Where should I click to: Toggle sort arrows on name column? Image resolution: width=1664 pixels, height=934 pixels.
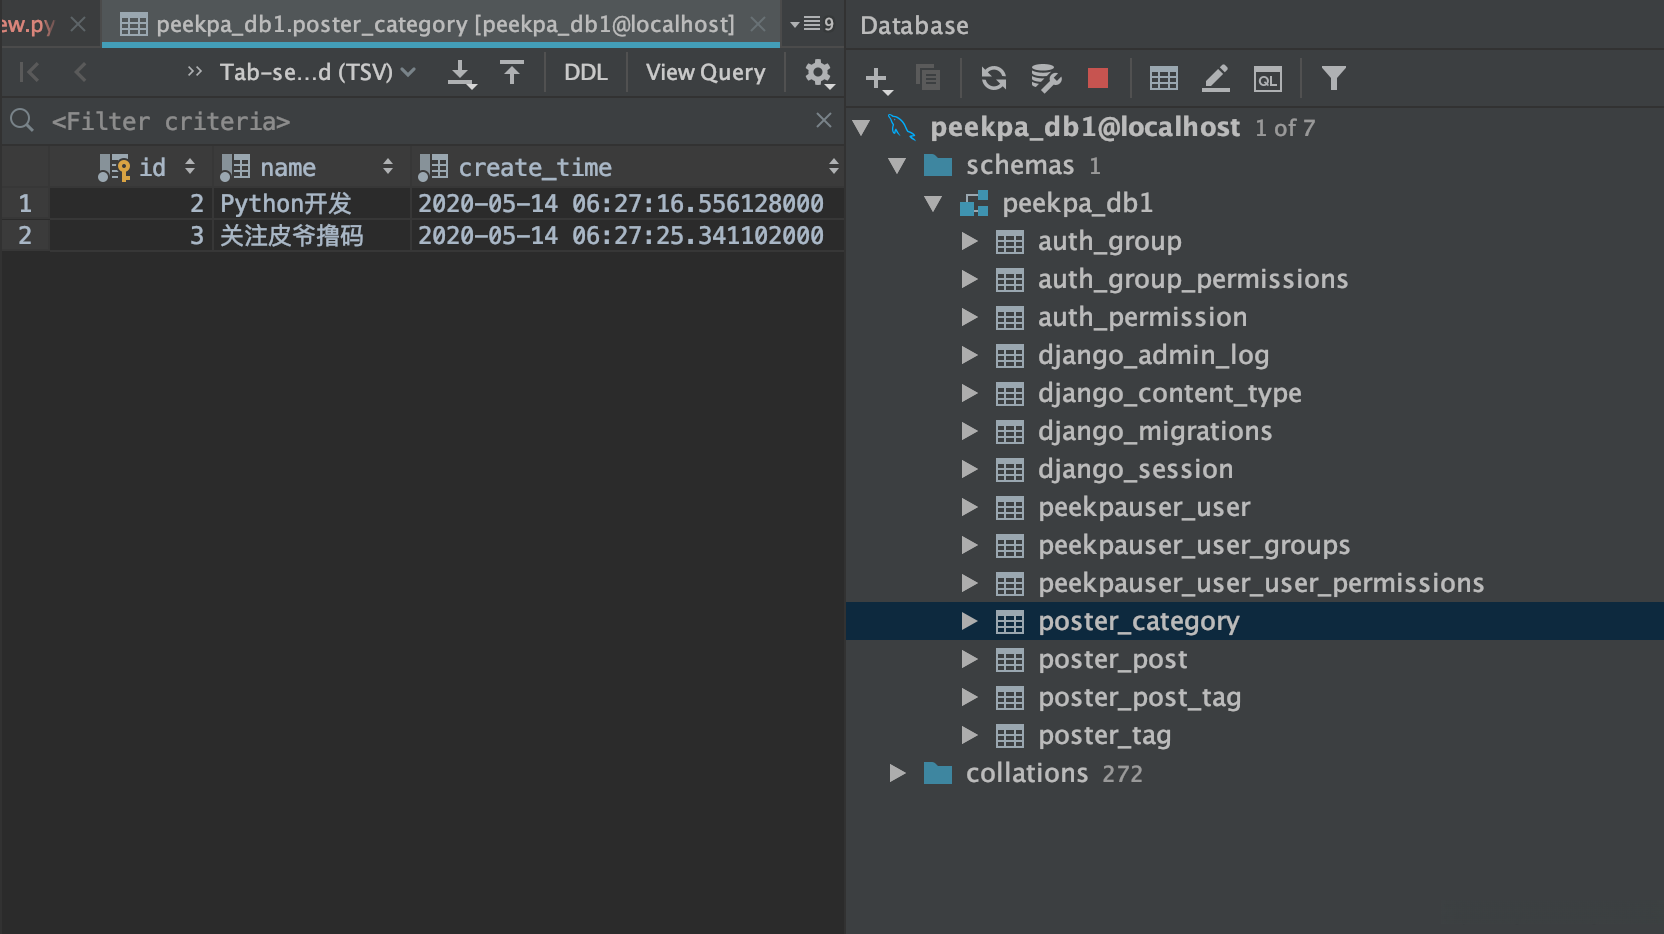point(388,167)
